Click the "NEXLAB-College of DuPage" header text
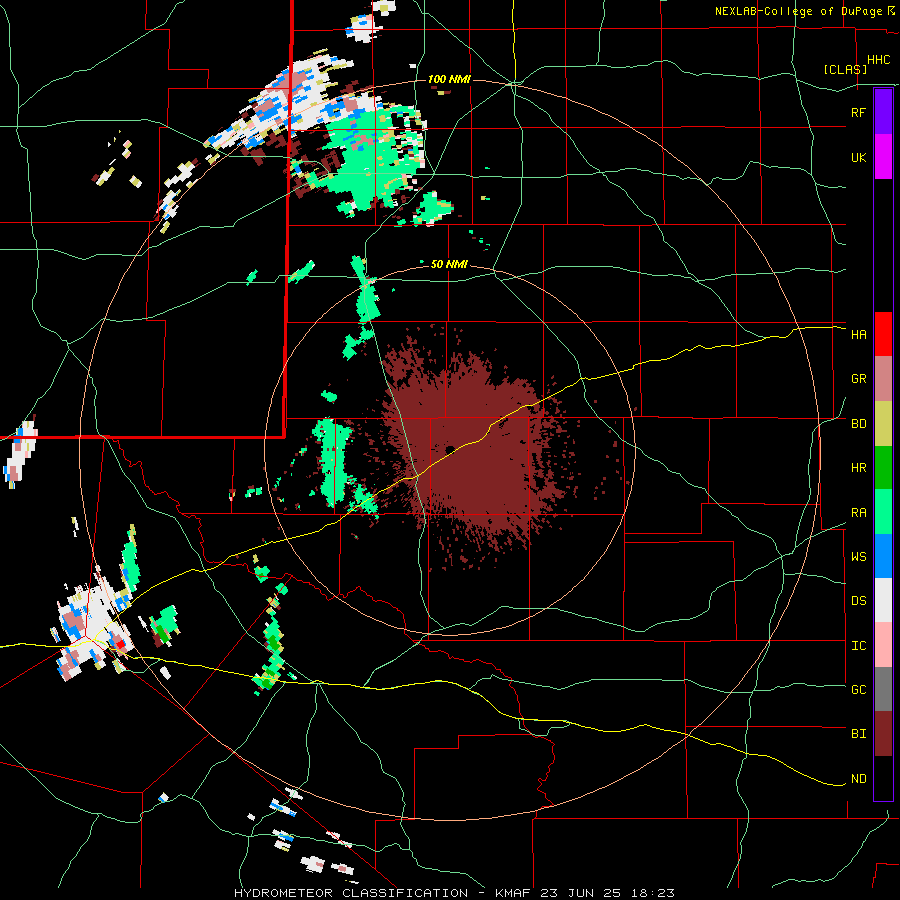Screen dimensions: 900x900 (798, 11)
